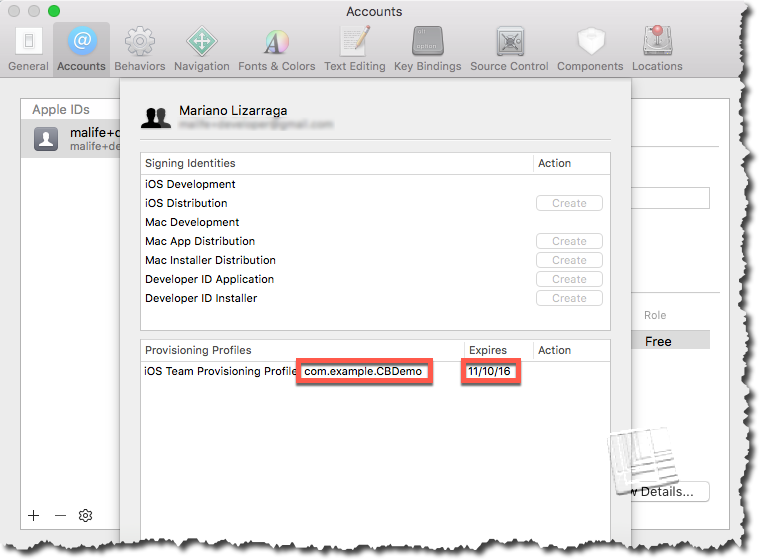This screenshot has width=760, height=560.
Task: Select the Free role team row
Action: point(658,341)
